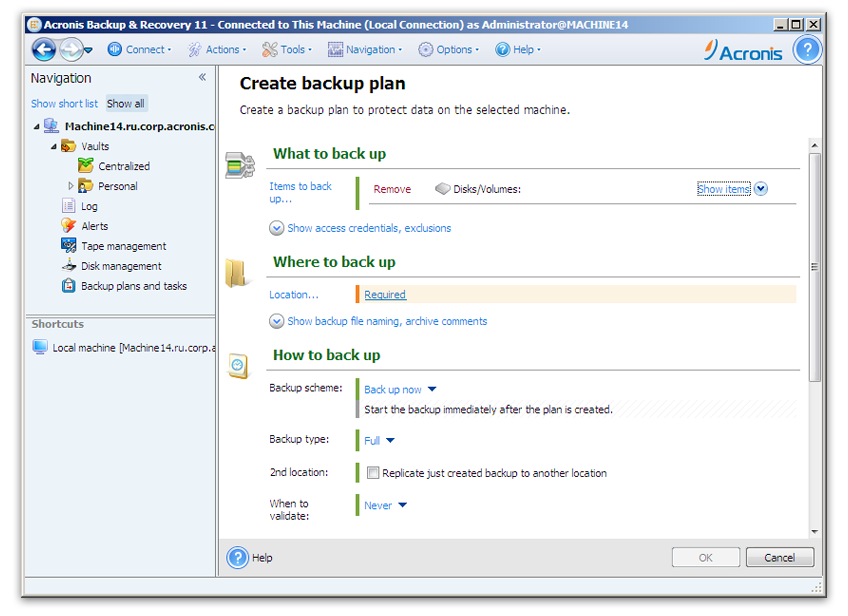The width and height of the screenshot is (848, 616).
Task: Minimize the Acronis window
Action: coord(781,24)
